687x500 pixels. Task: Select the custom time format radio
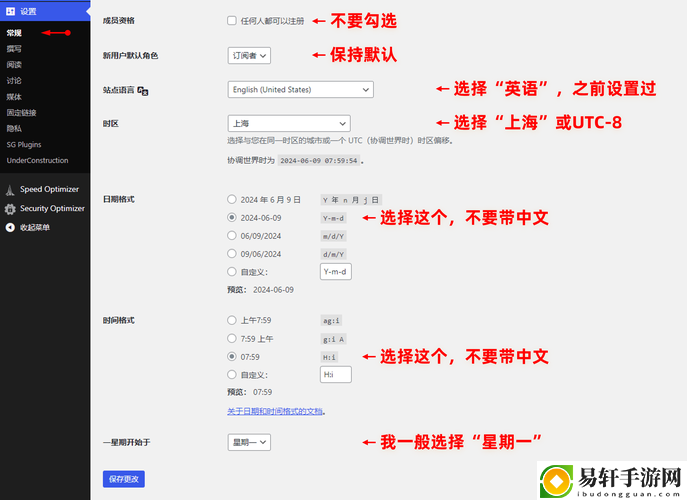coord(232,375)
